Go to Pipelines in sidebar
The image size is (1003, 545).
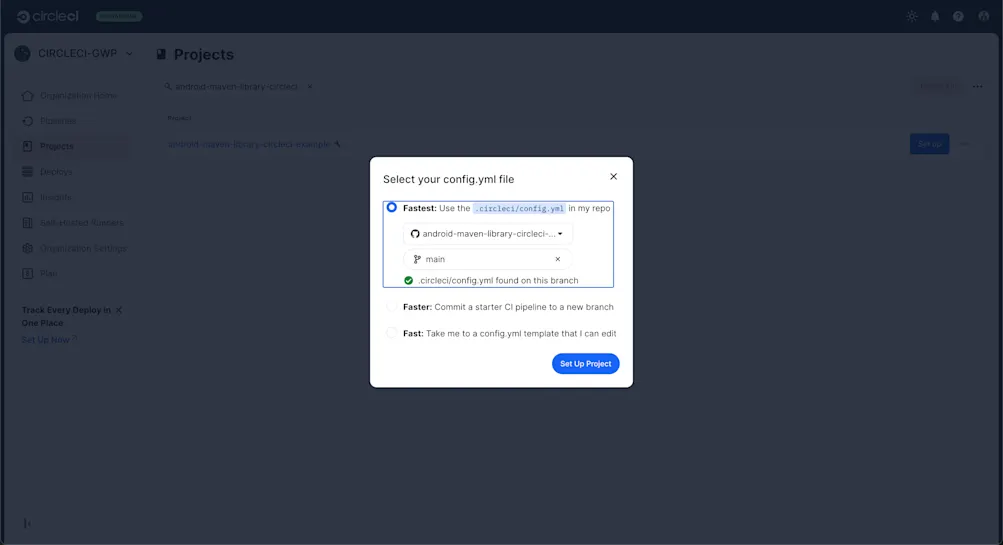(x=59, y=121)
